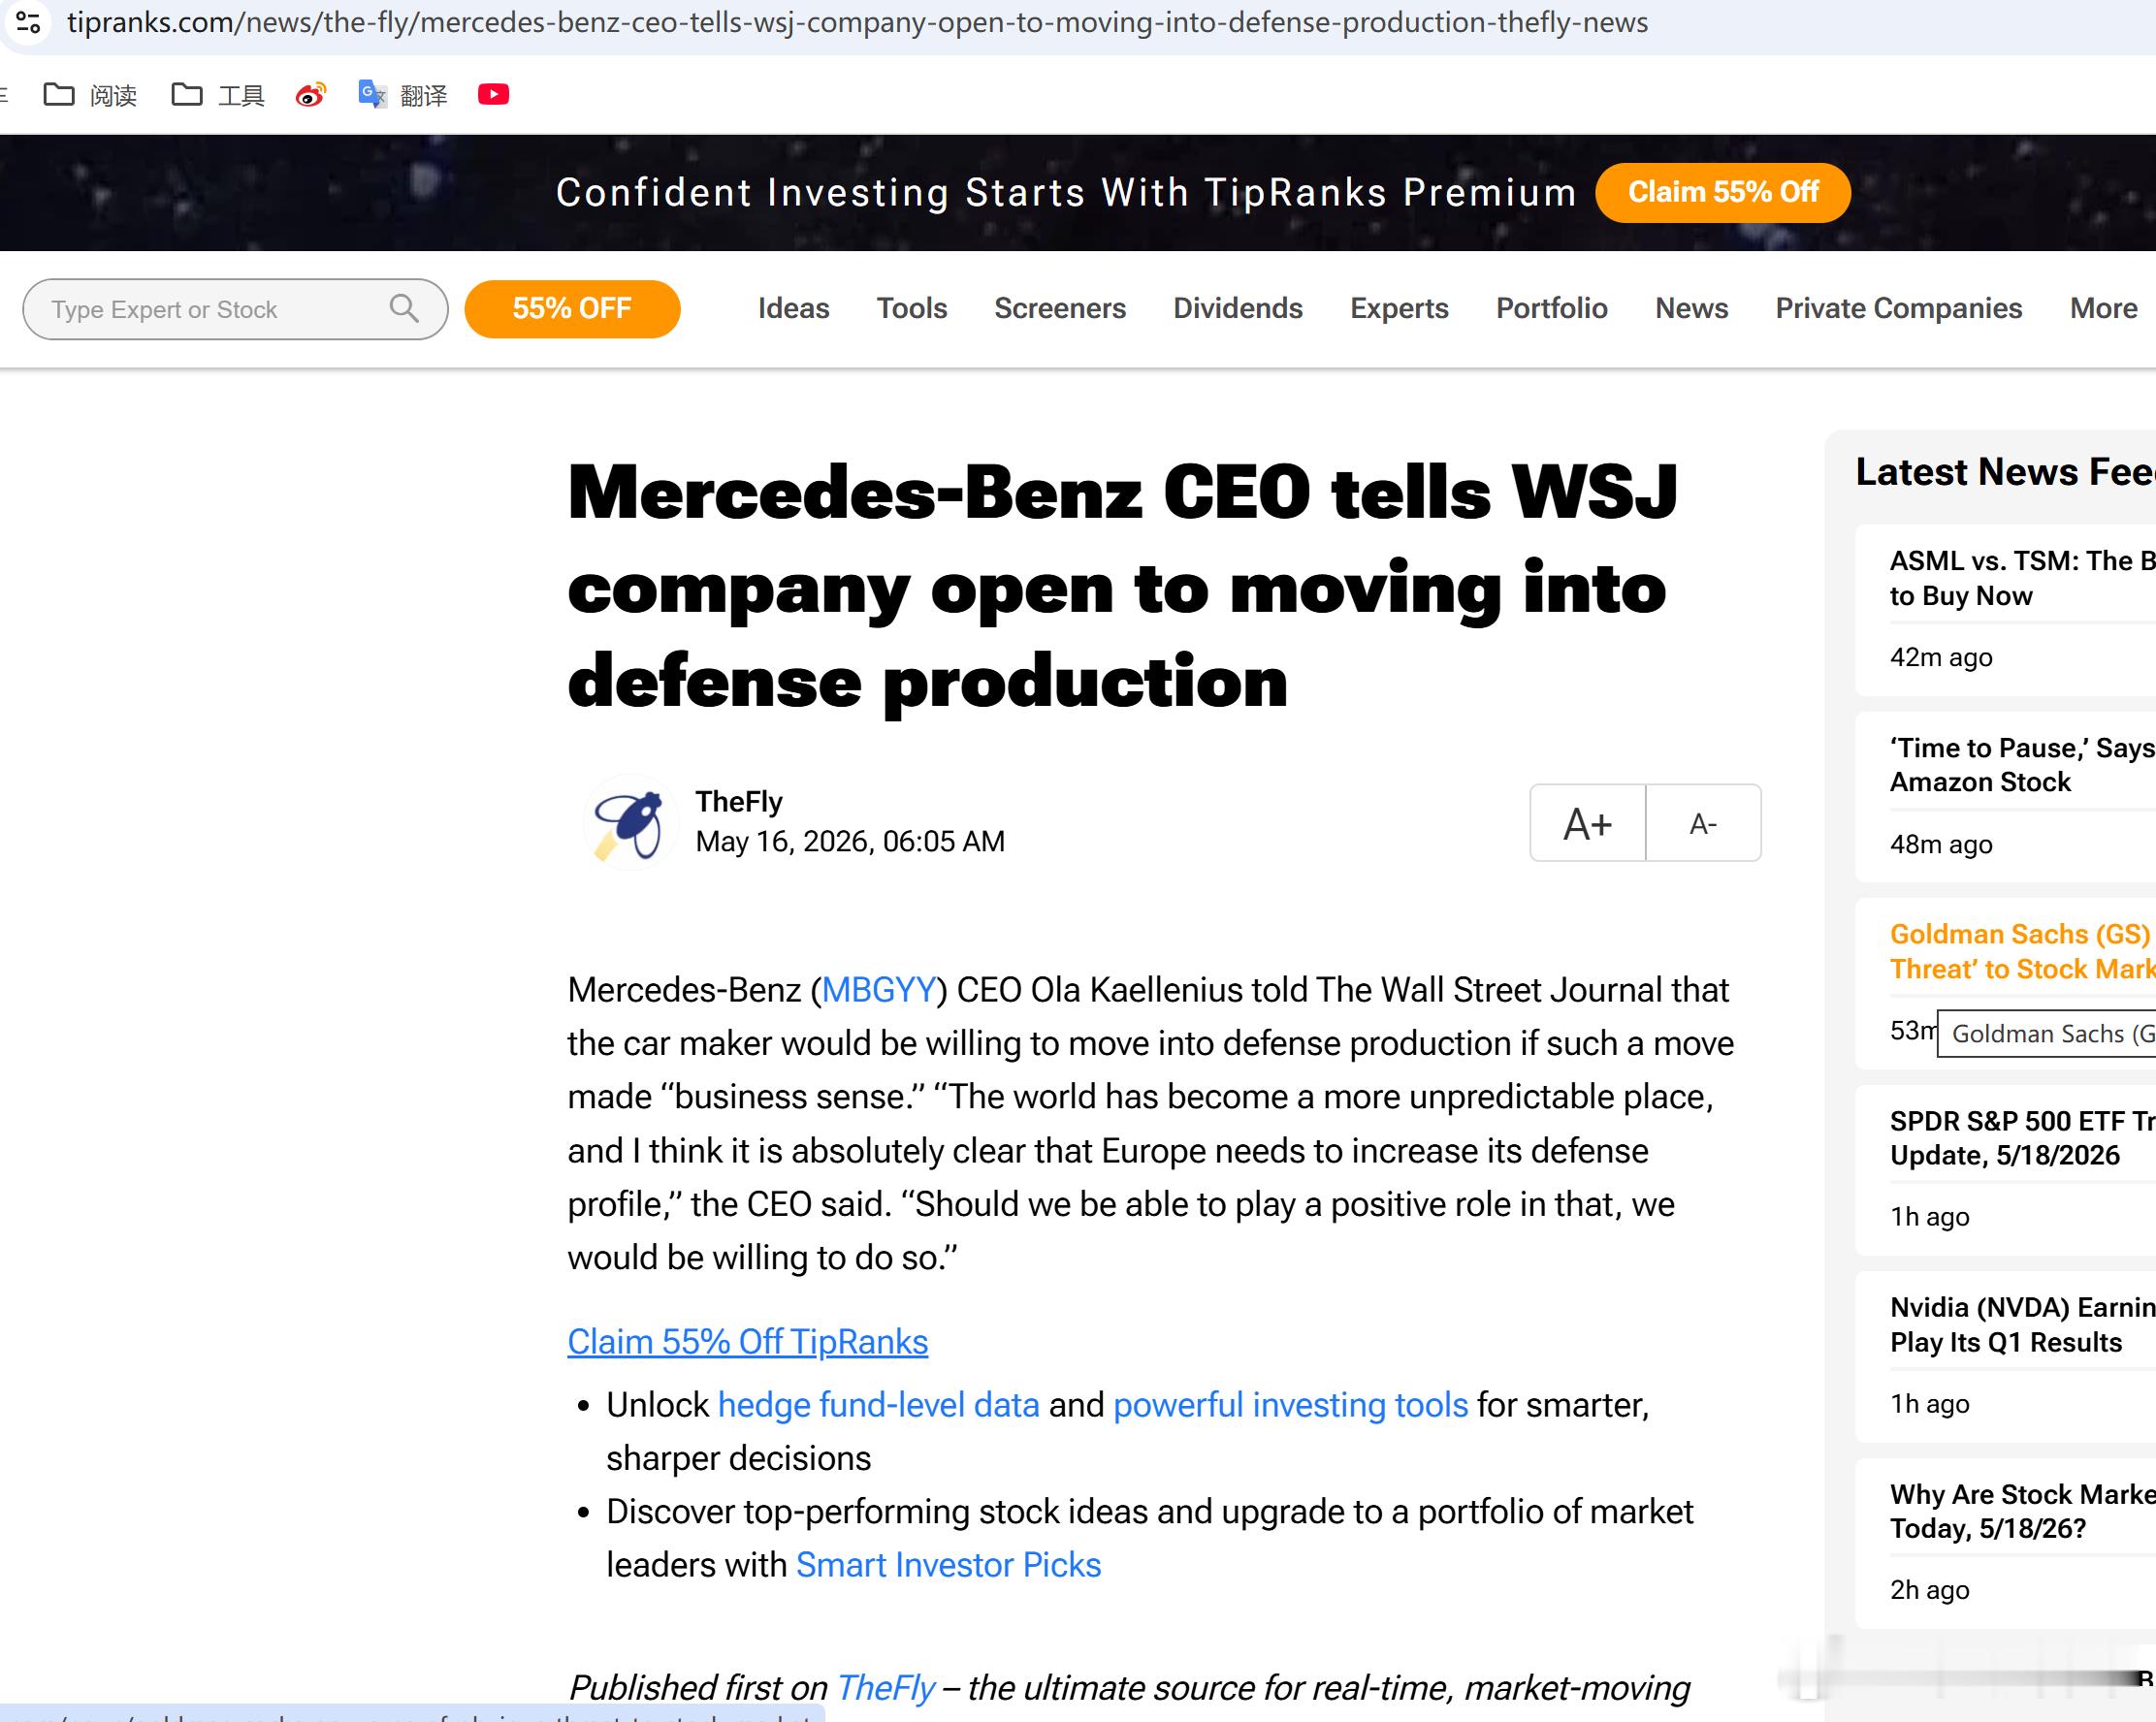The image size is (2156, 1722).
Task: Open the 工具 bookmark folder
Action: (218, 95)
